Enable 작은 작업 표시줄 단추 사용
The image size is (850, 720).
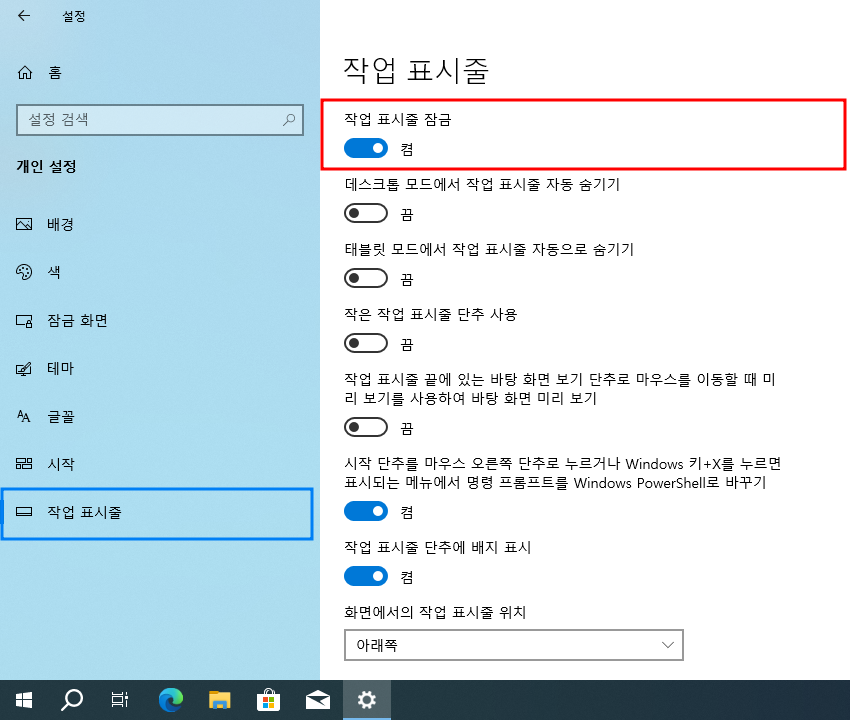coord(366,343)
